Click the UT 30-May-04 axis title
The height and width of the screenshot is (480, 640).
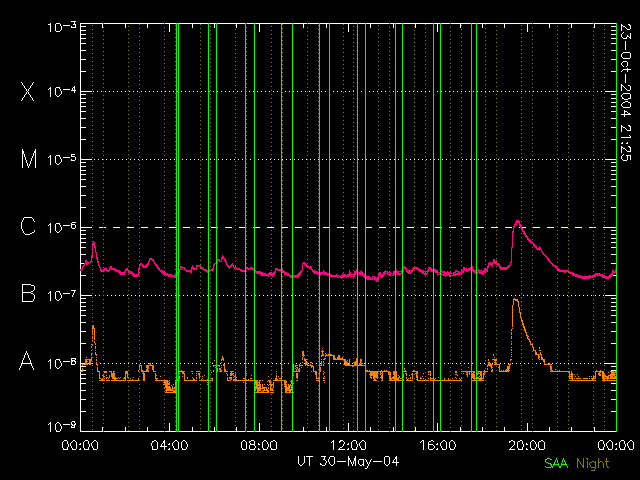coord(348,462)
